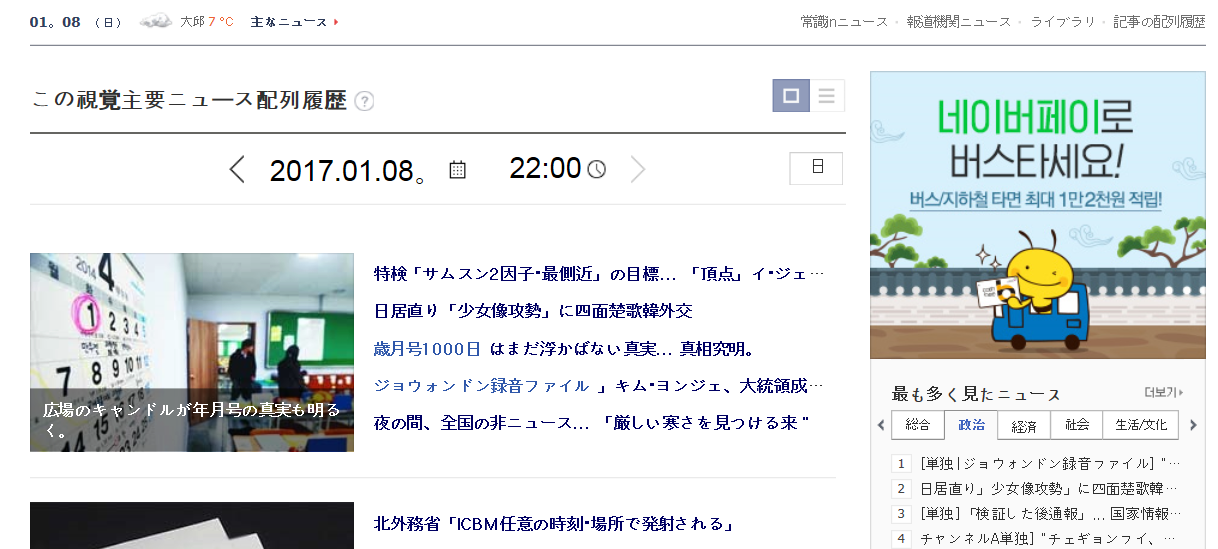Click the date 2017.01.08 text
The image size is (1218, 549).
[349, 171]
